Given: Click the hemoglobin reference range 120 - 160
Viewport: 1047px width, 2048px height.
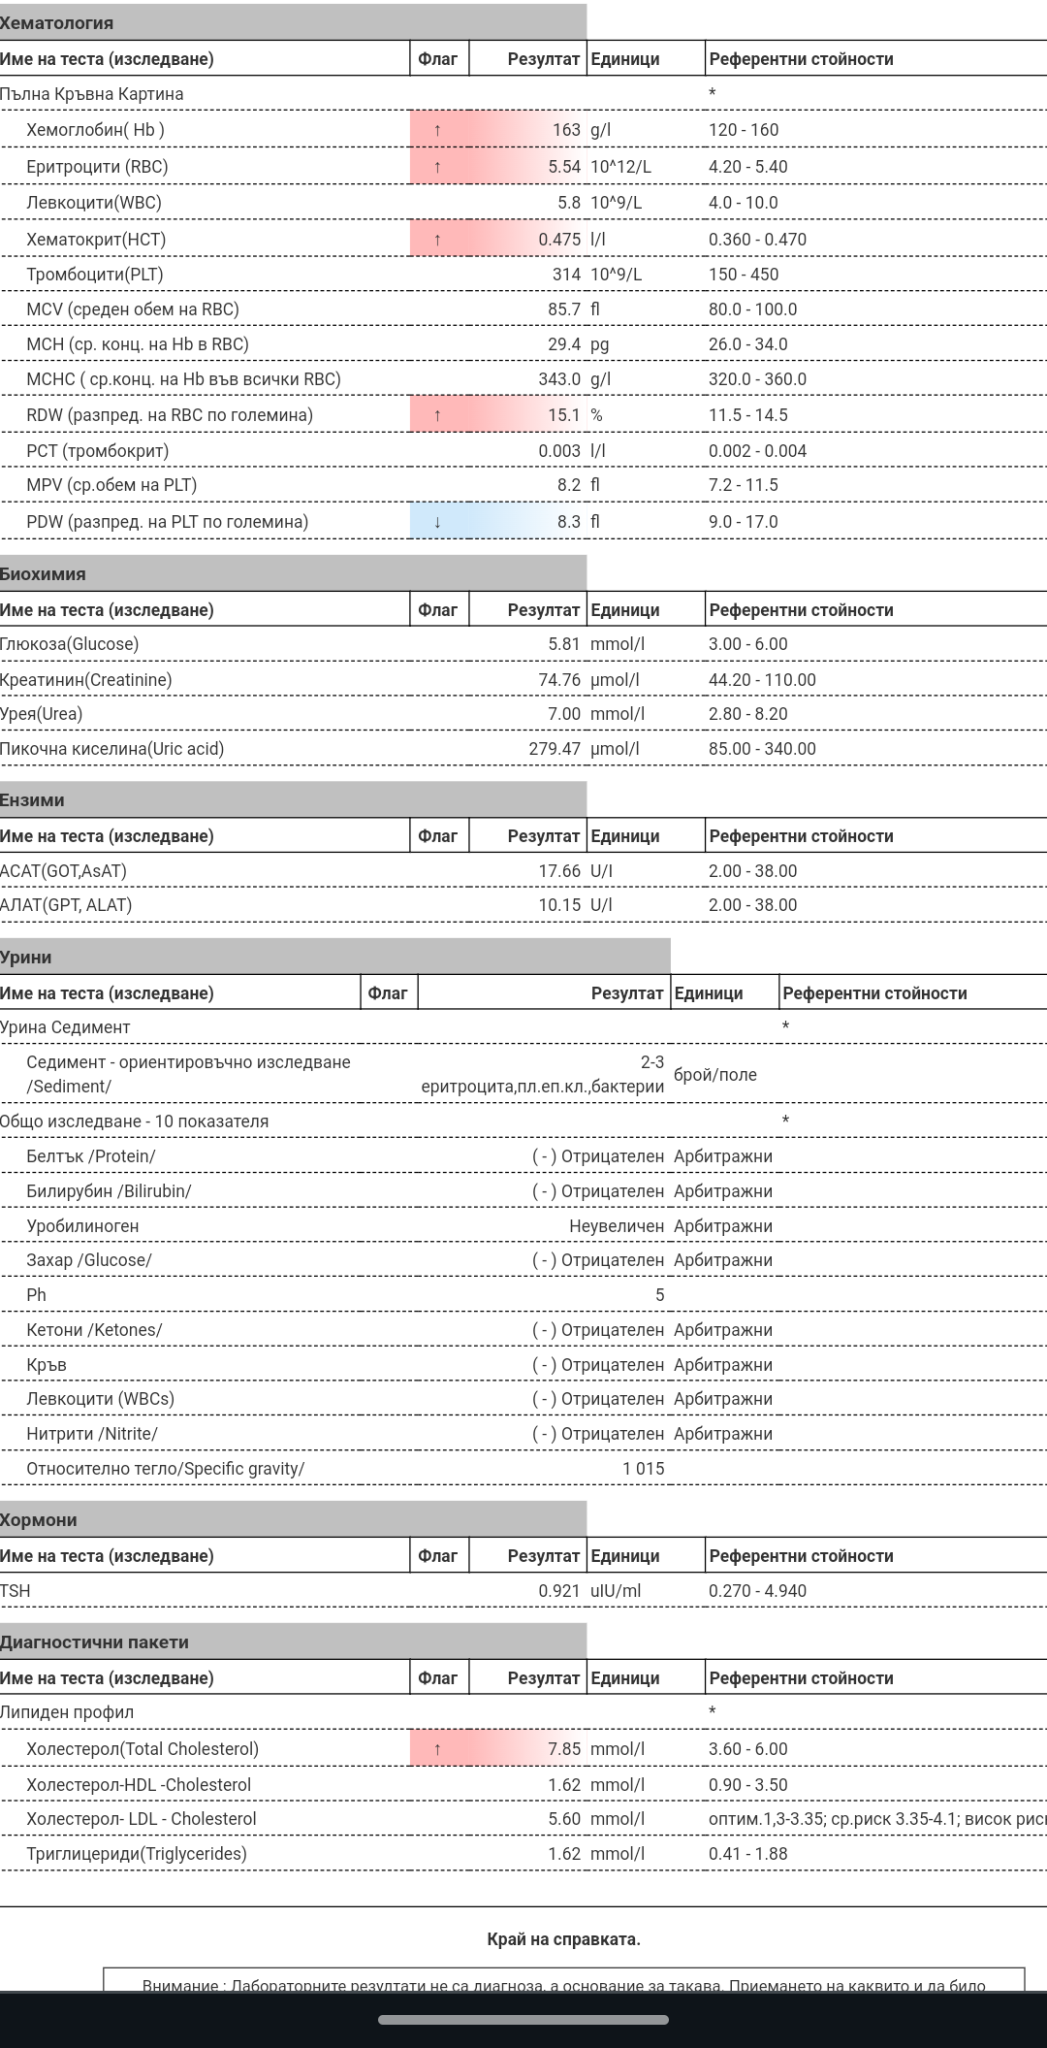Looking at the screenshot, I should (x=744, y=130).
